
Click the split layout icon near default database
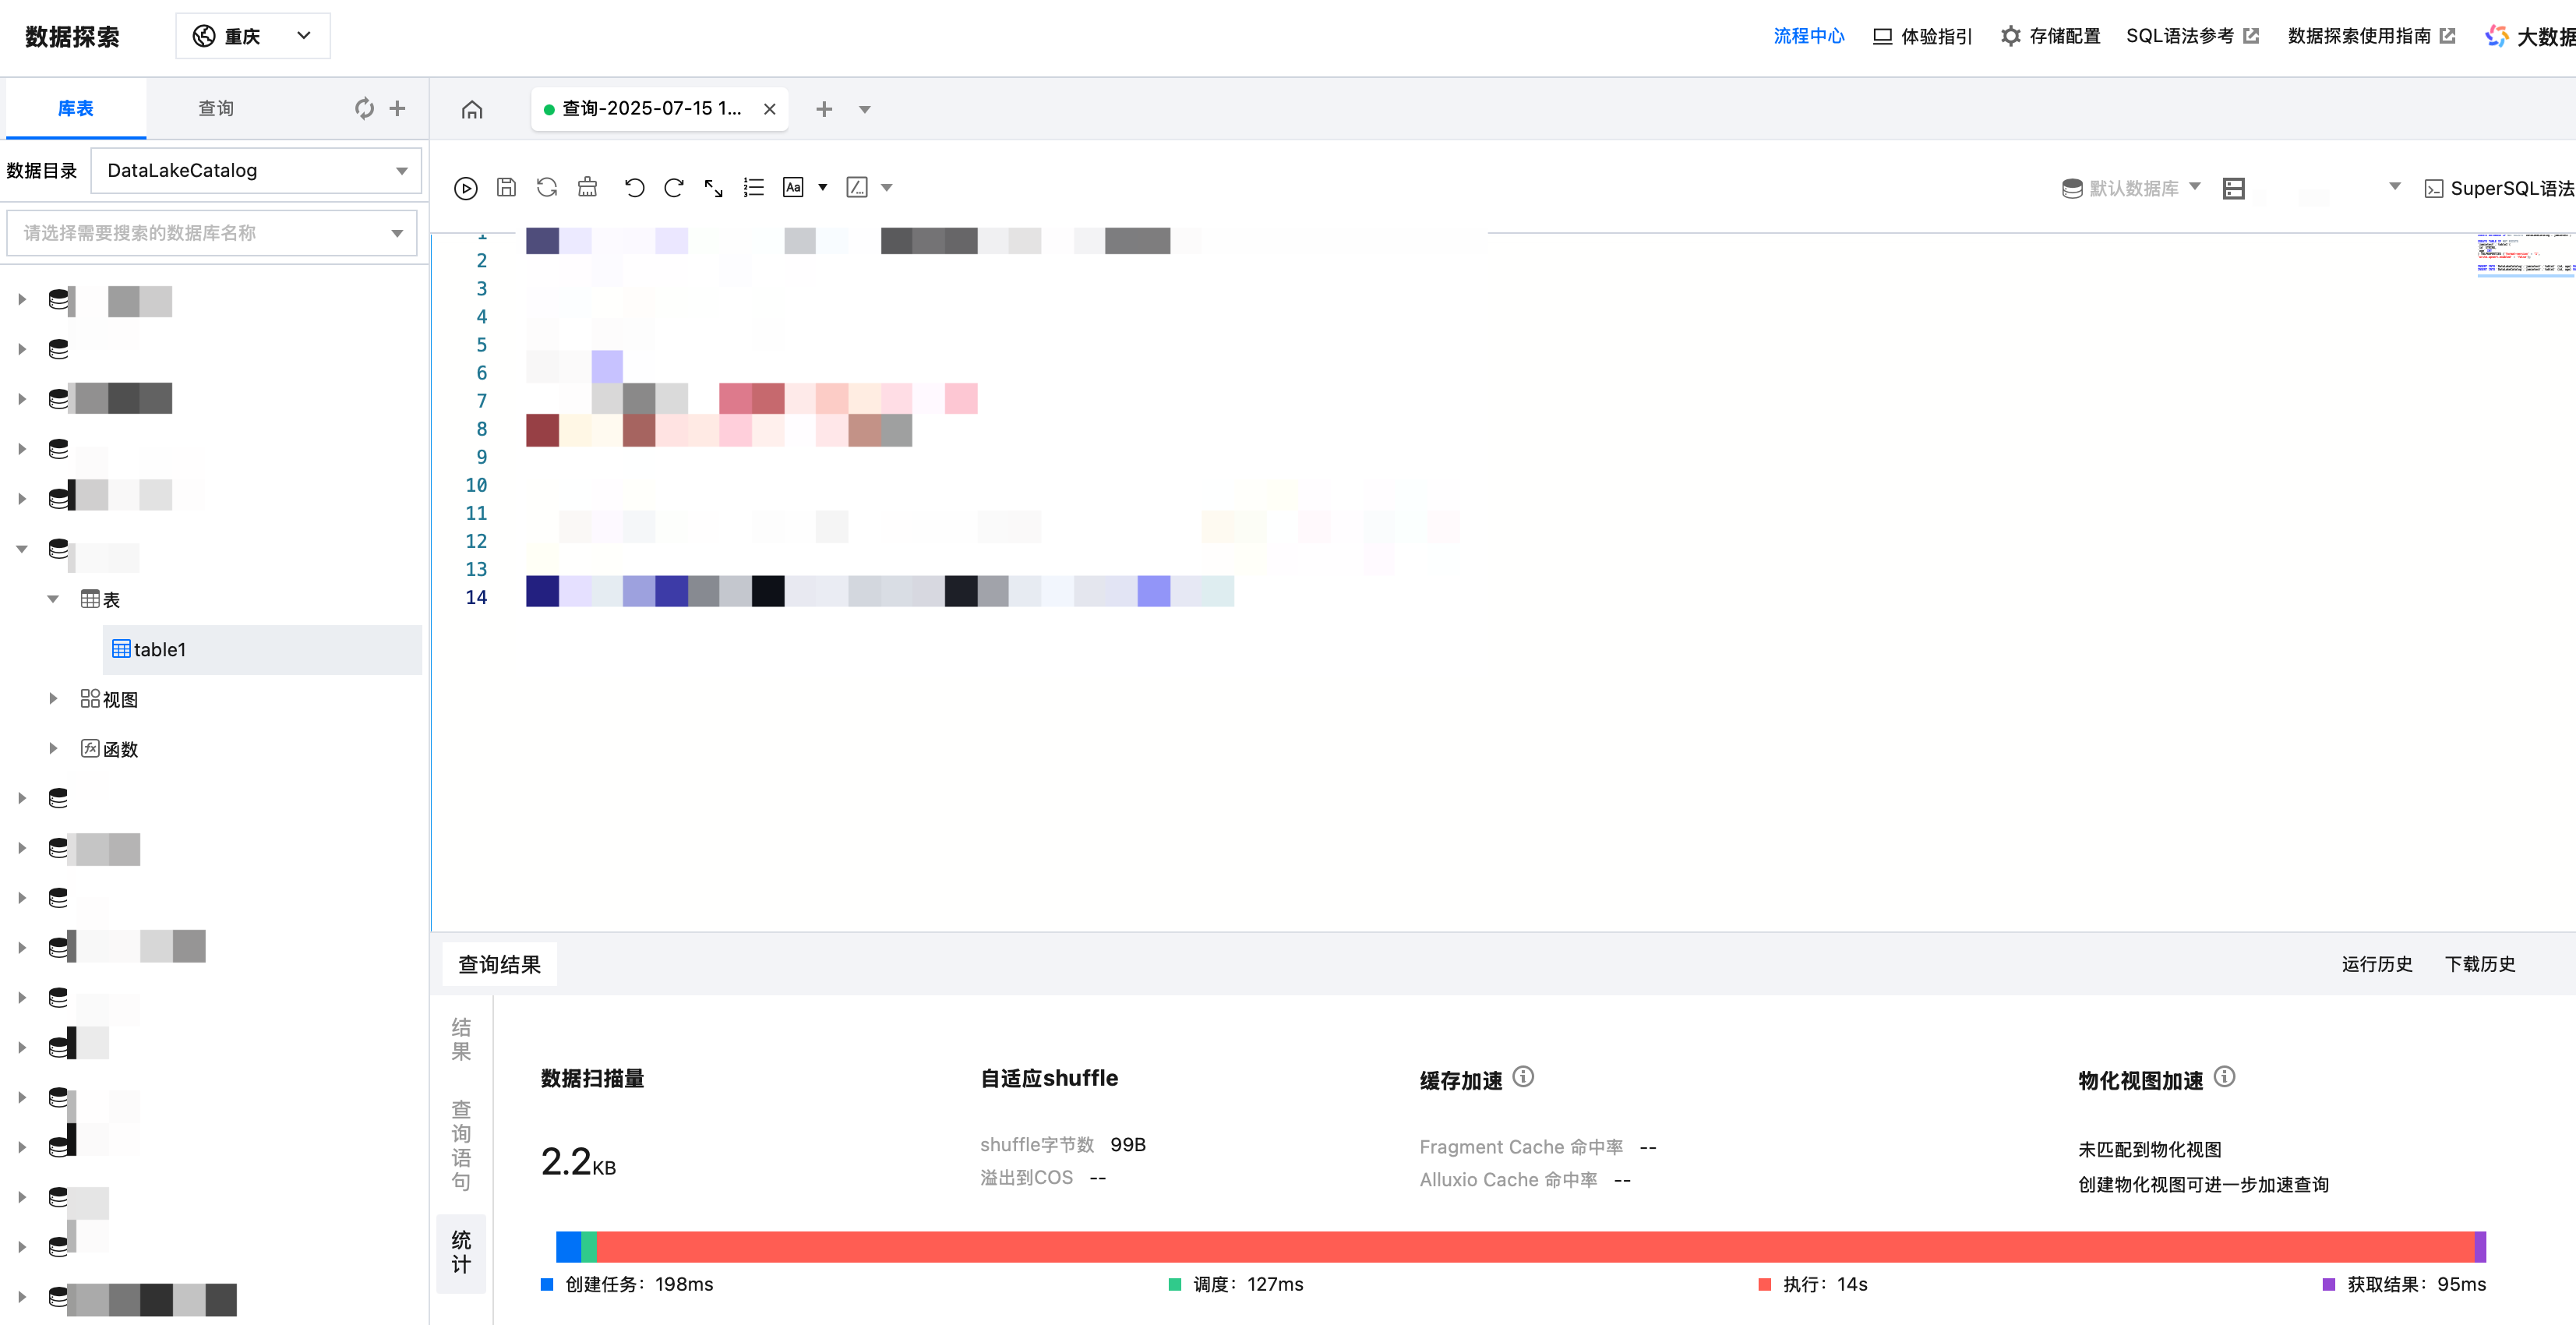click(2233, 188)
